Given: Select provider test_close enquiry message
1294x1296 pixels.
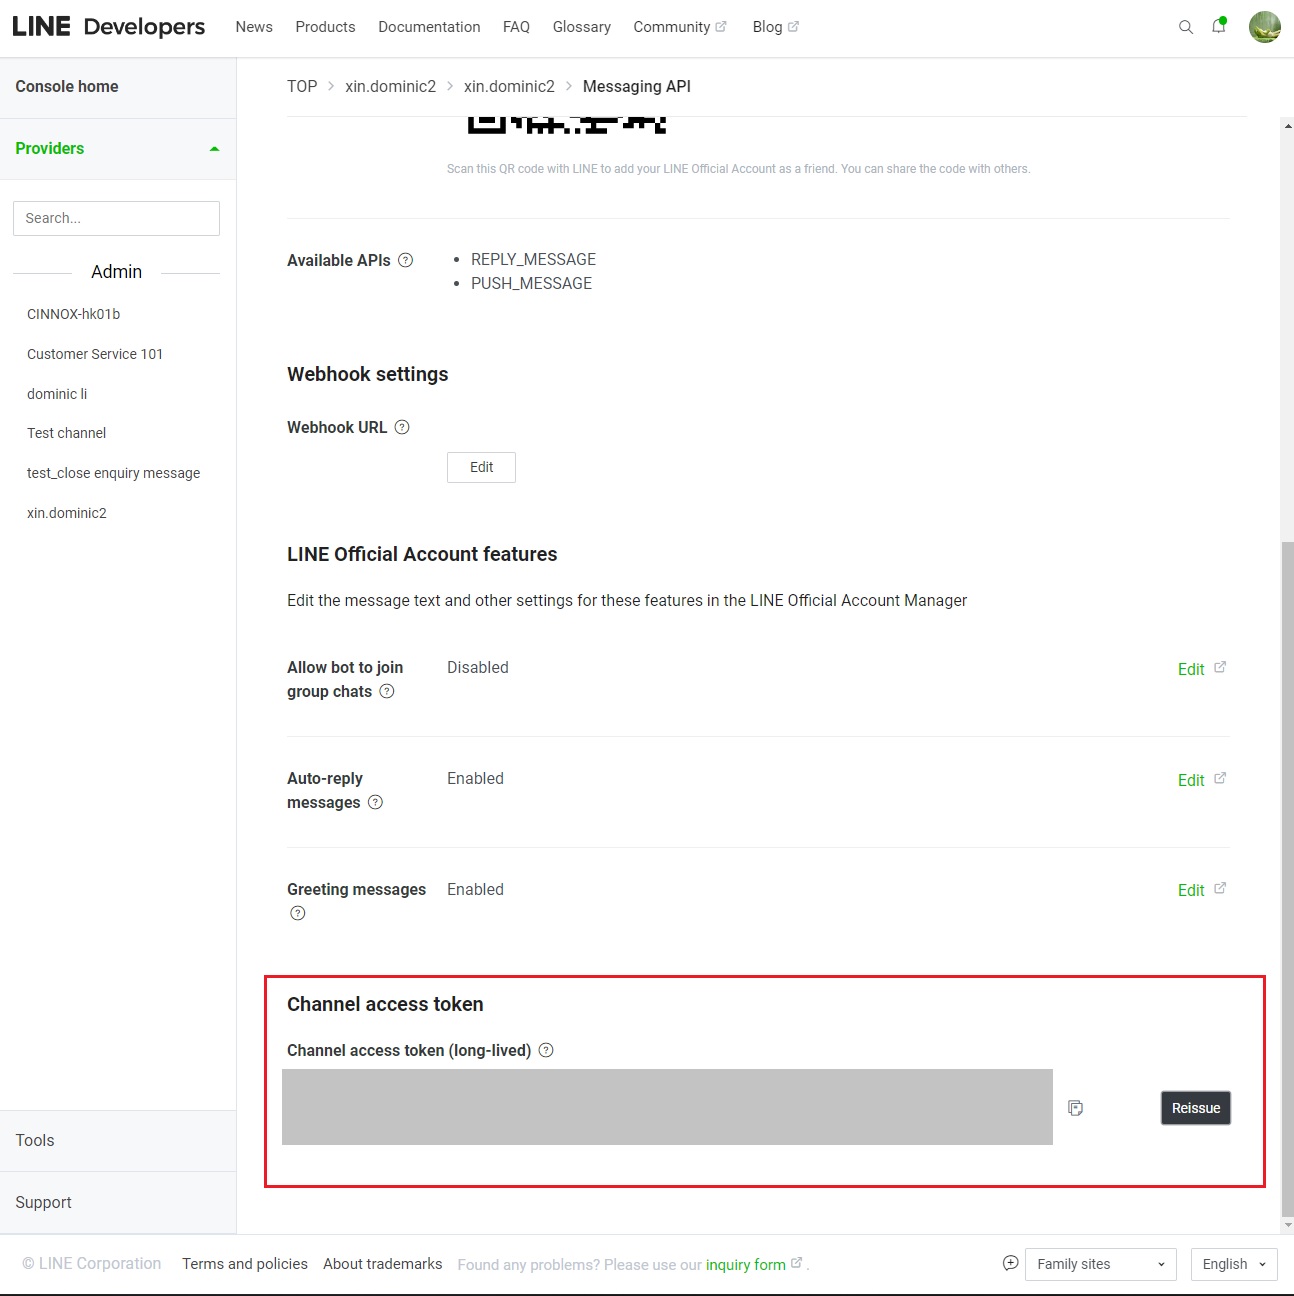Looking at the screenshot, I should click(113, 473).
